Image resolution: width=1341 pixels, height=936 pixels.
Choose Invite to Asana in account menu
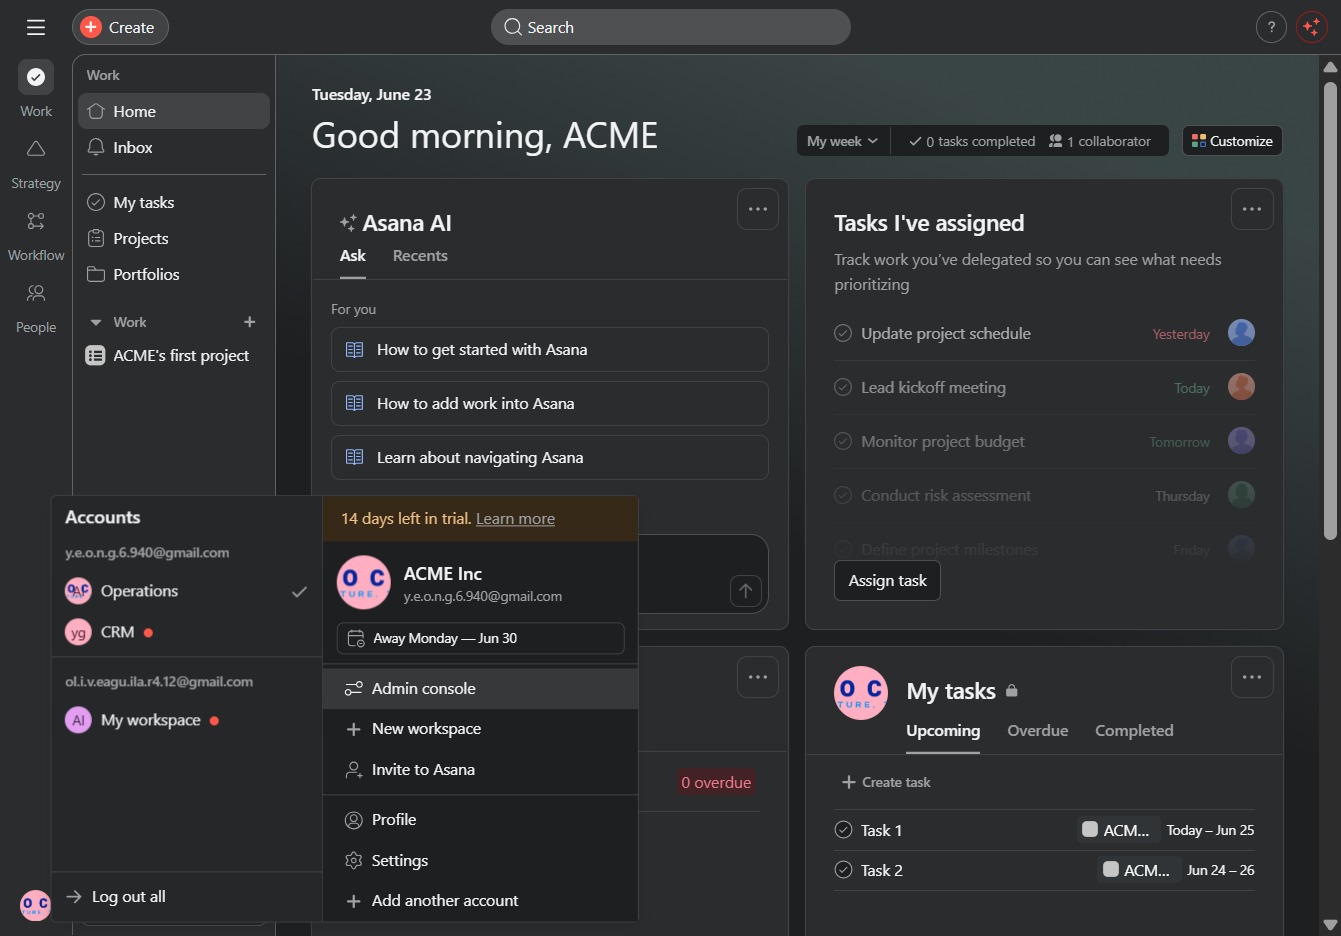click(x=480, y=770)
